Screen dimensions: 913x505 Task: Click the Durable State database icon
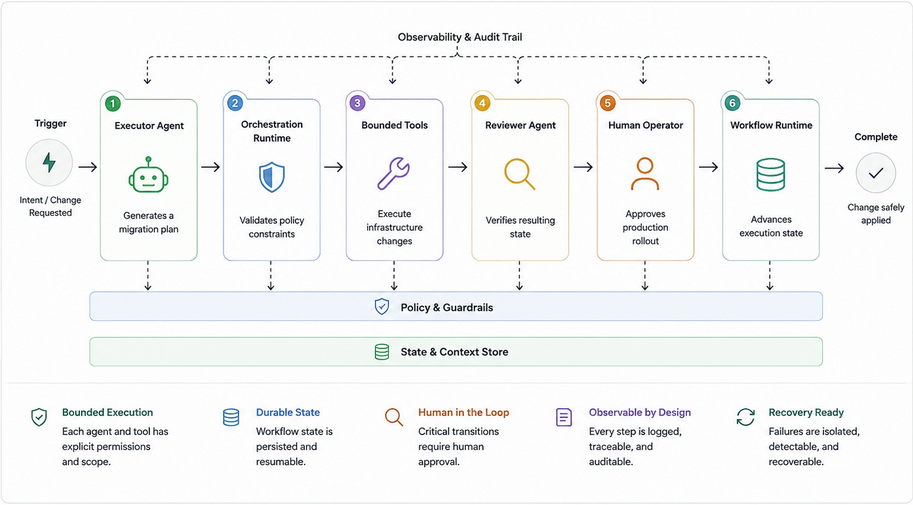click(x=231, y=417)
